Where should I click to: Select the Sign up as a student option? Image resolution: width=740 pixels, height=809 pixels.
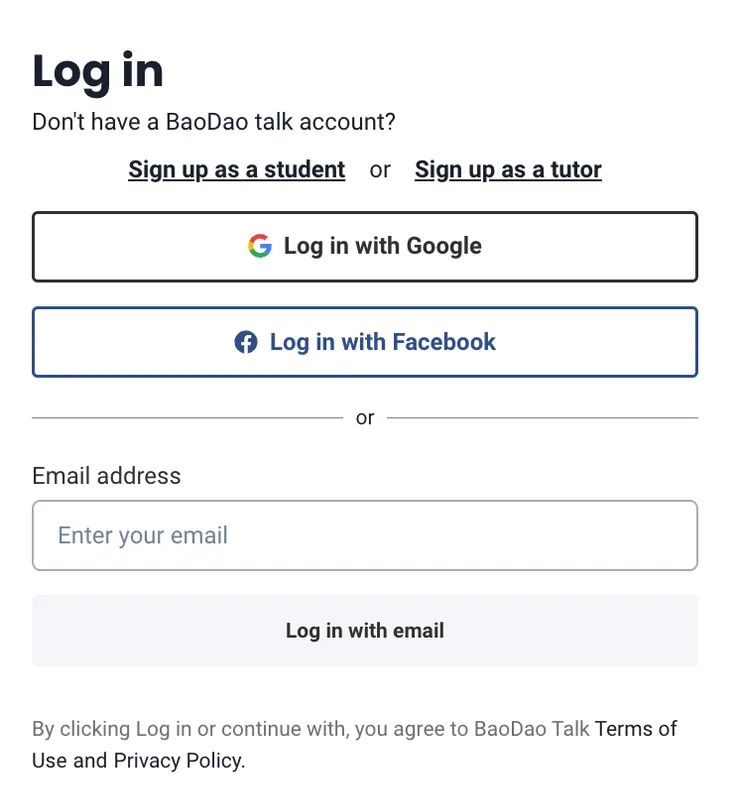(236, 170)
